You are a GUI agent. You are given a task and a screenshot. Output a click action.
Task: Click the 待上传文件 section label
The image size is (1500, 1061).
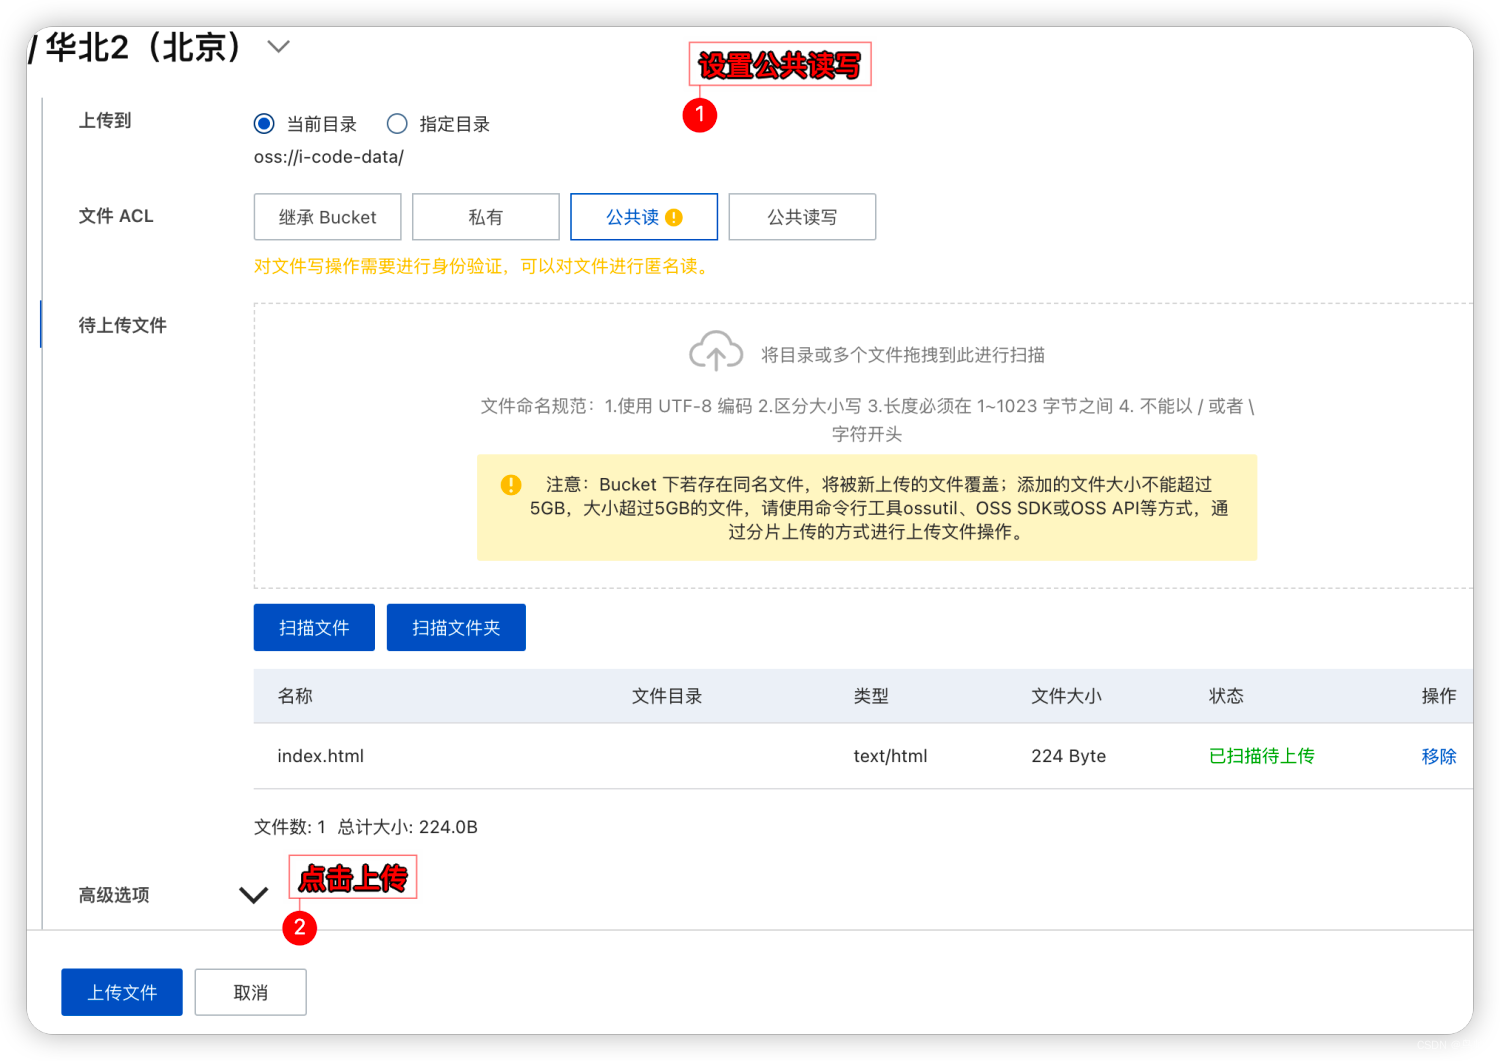click(x=123, y=325)
